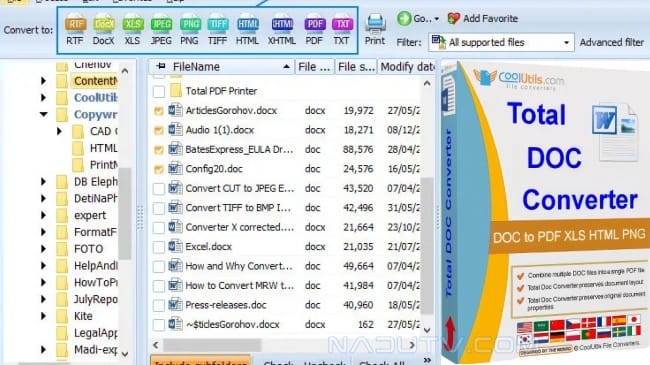Check Converter X corrected file checkbox
This screenshot has width=650, height=365.
pos(159,228)
